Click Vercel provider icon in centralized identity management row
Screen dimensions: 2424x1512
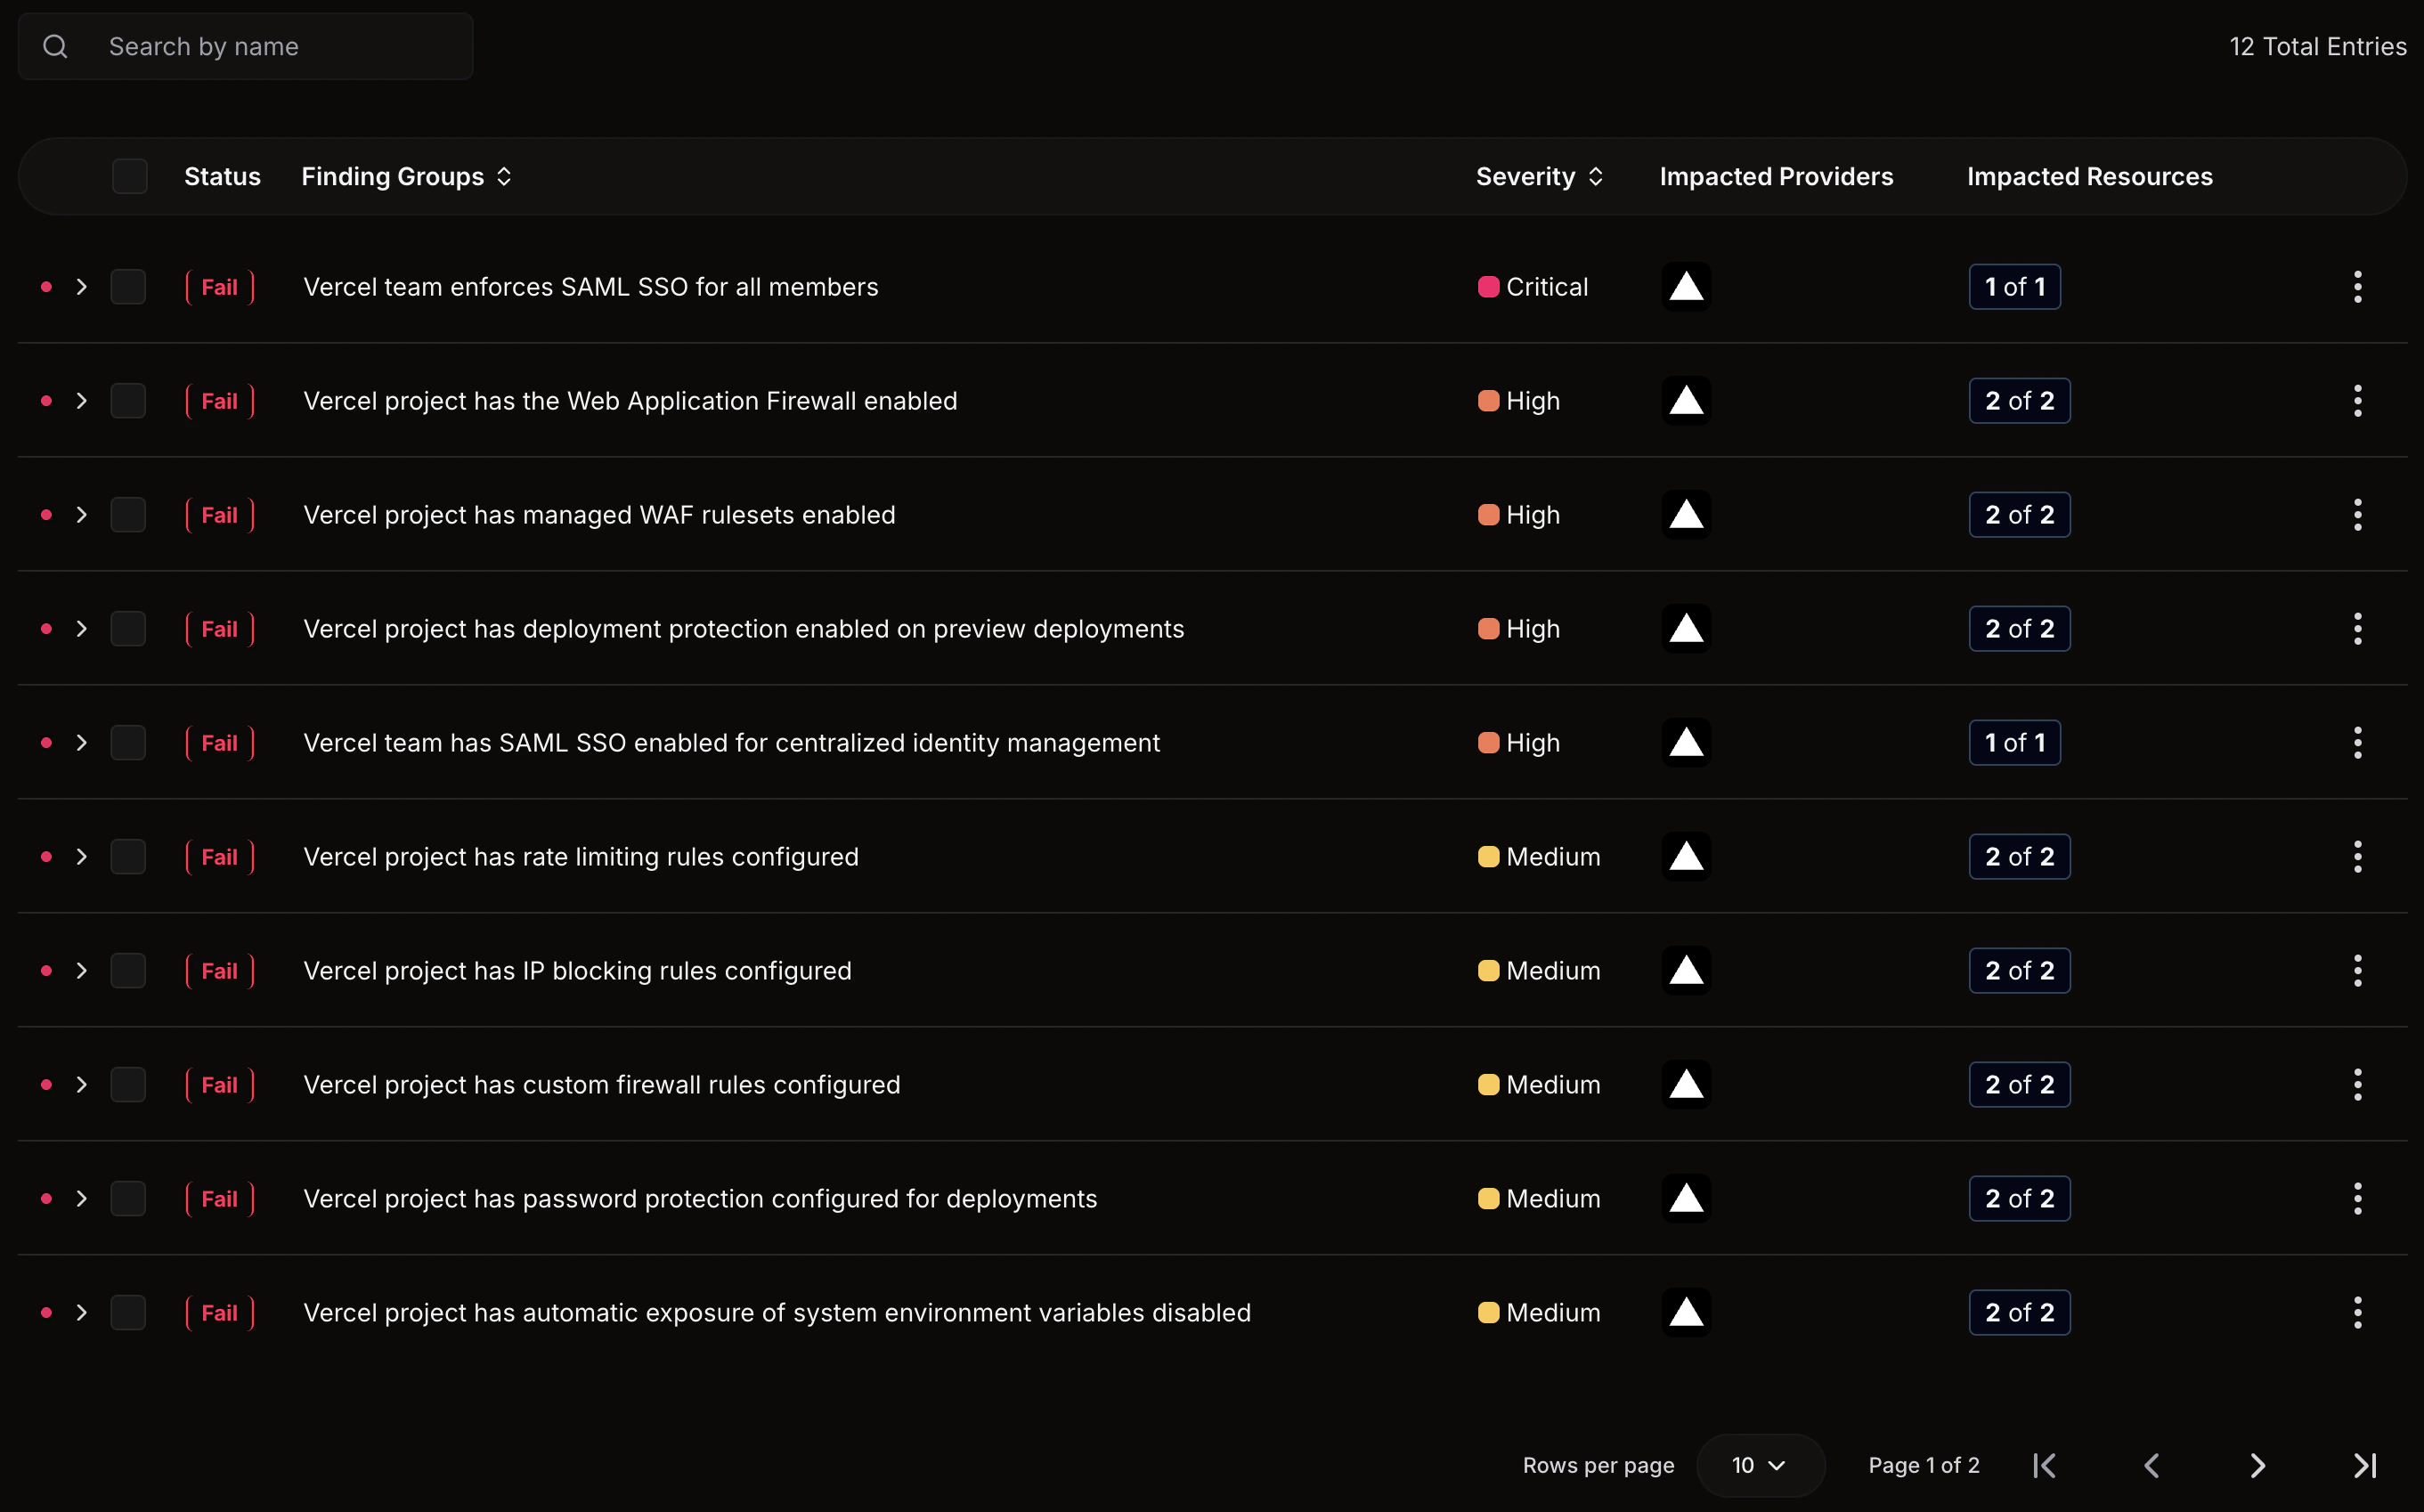(1686, 743)
